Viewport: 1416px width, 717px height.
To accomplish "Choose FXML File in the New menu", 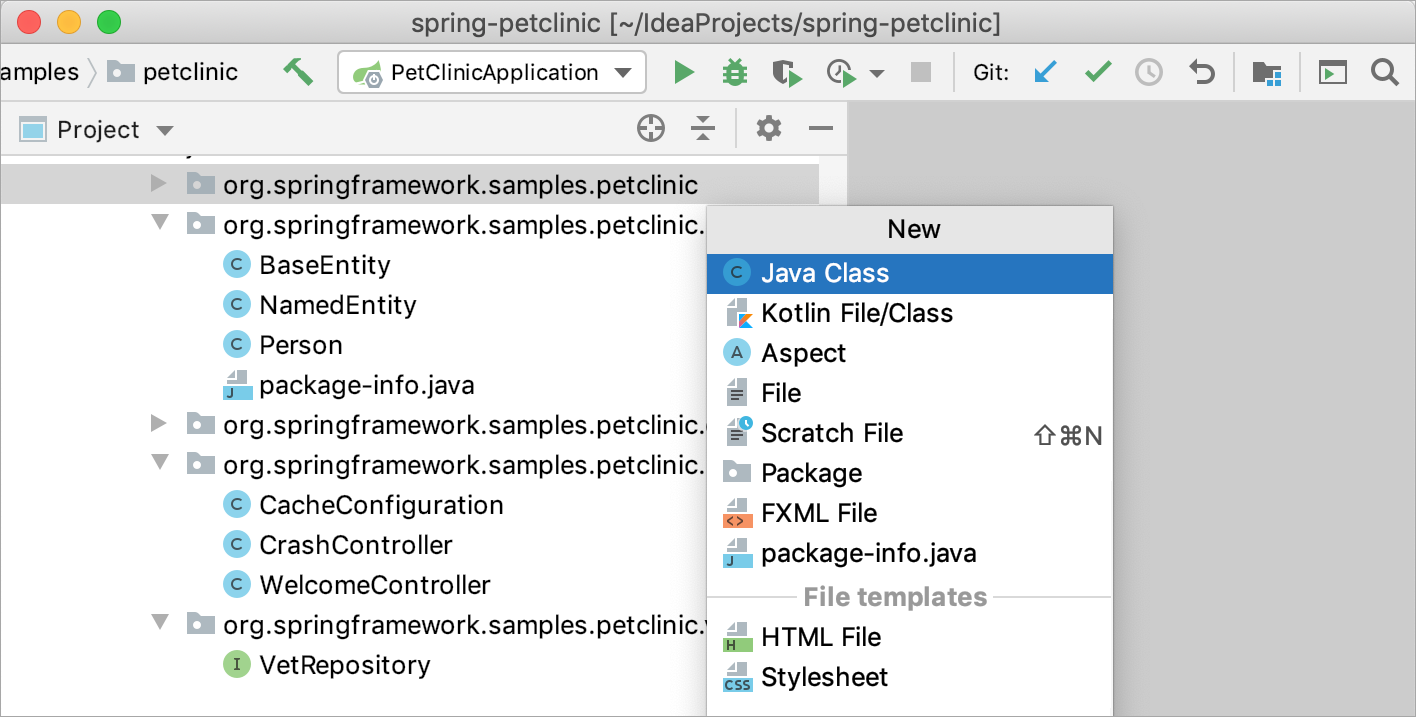I will point(910,513).
